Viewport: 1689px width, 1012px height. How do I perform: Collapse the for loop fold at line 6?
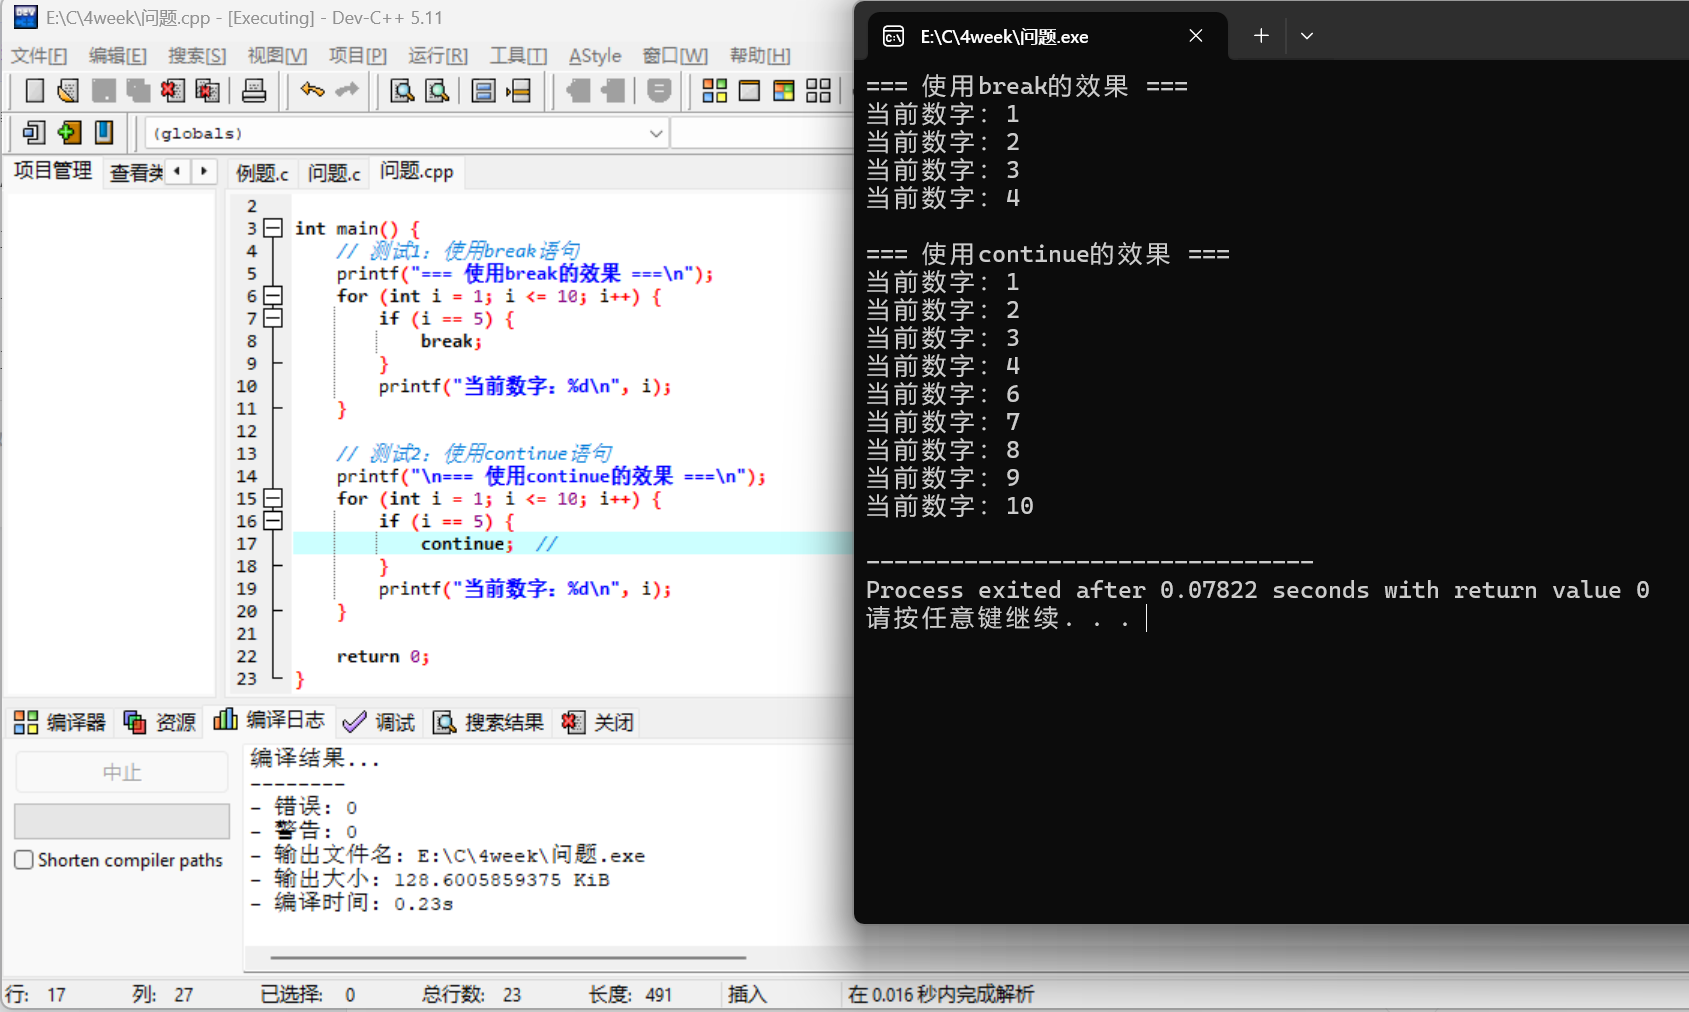click(x=273, y=296)
